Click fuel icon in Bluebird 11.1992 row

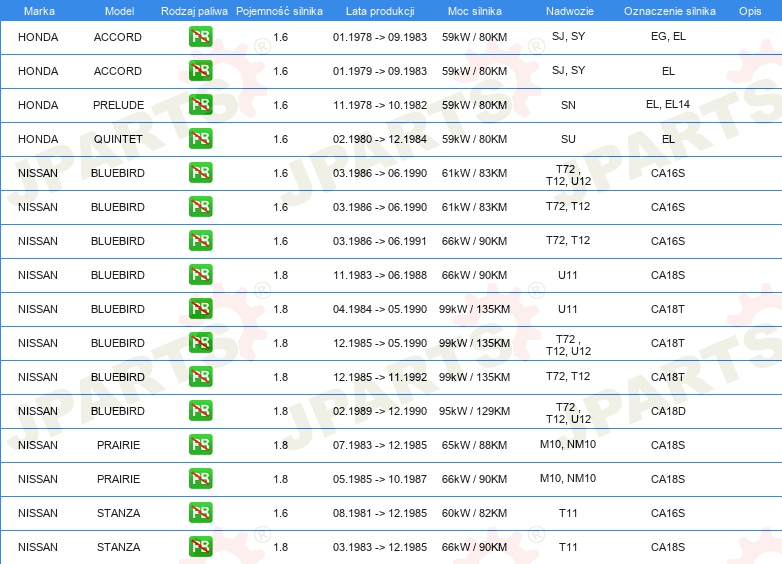(x=200, y=377)
